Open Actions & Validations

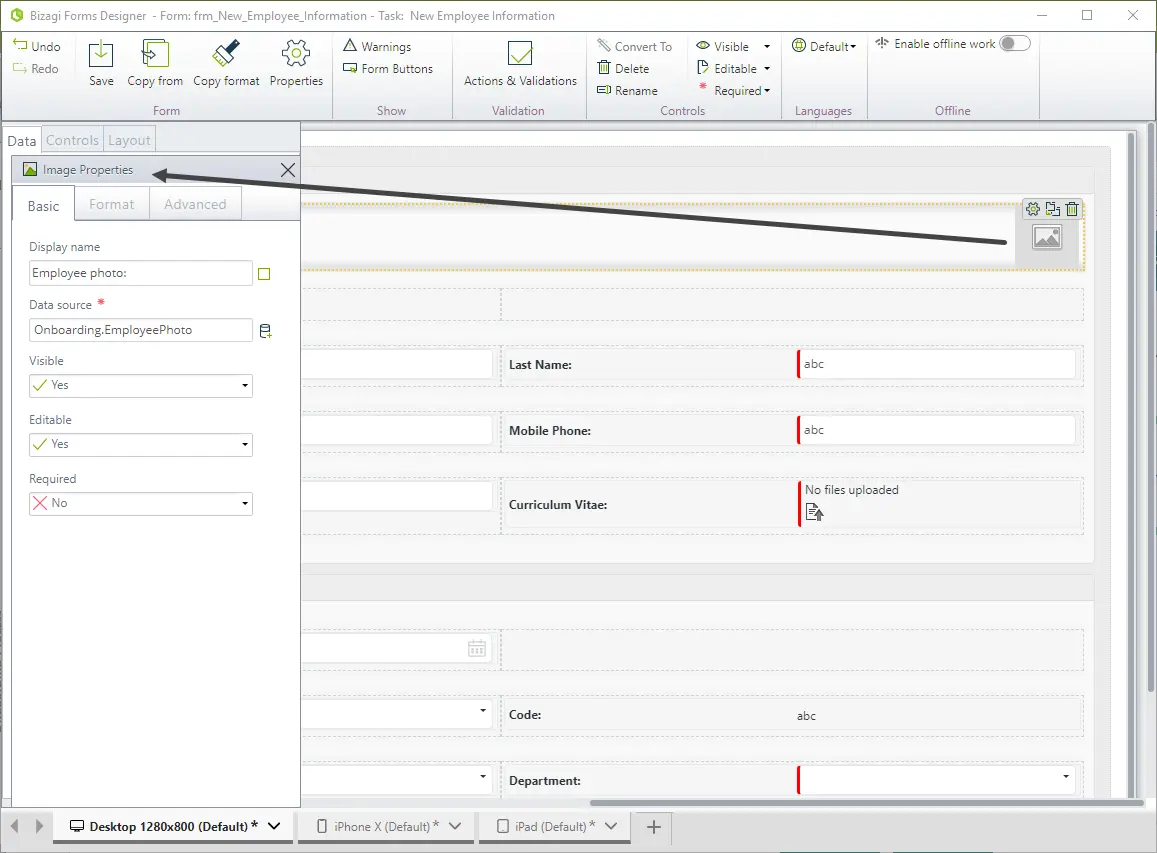520,63
